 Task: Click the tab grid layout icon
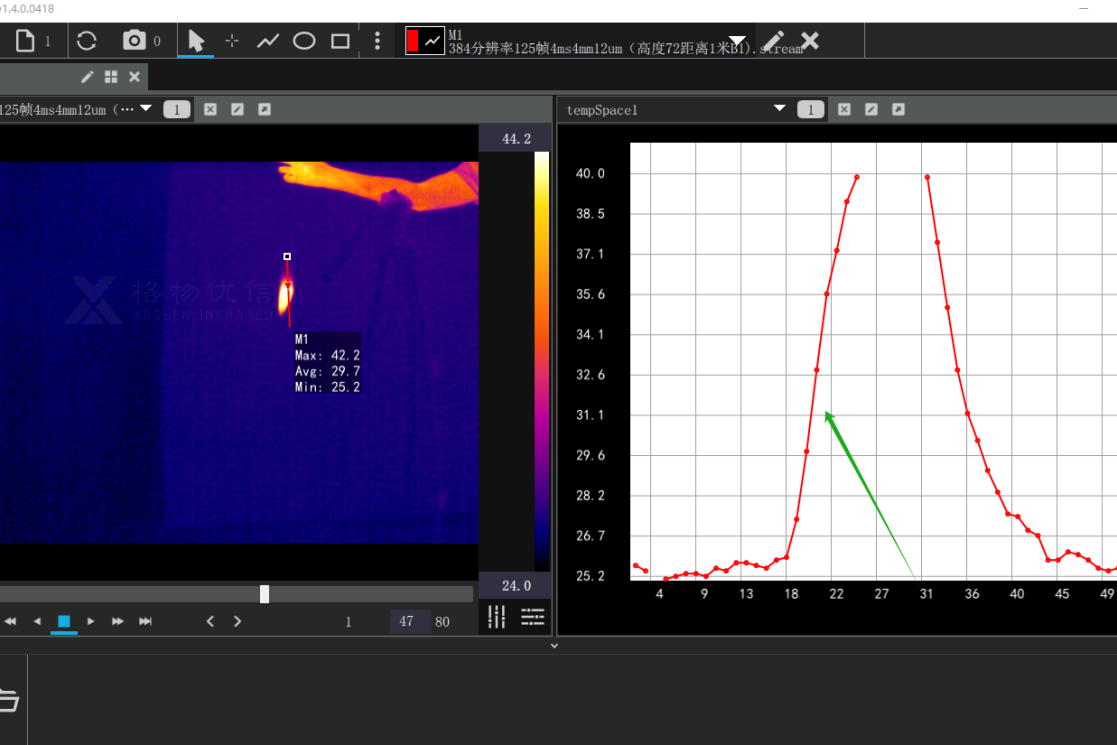point(111,77)
